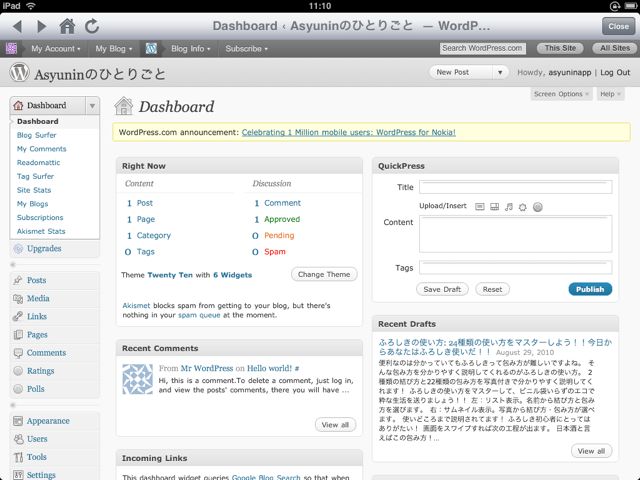Click the Appearance icon in the sidebar
The width and height of the screenshot is (640, 480).
point(18,421)
